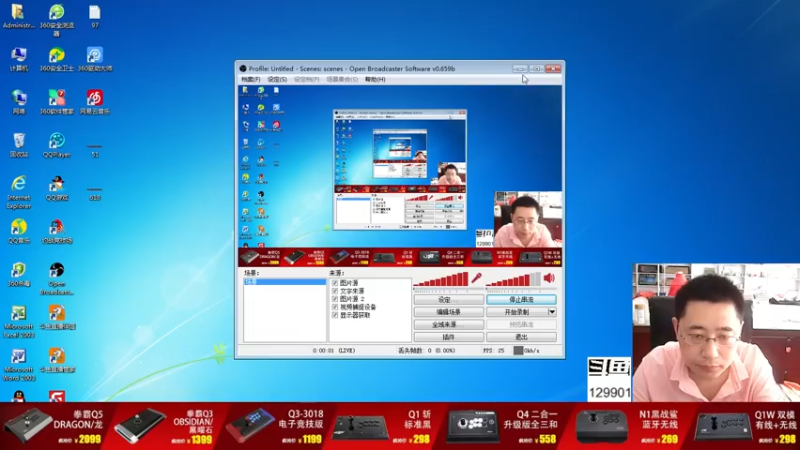Launch the 360软件管家 shortcut

coord(57,102)
